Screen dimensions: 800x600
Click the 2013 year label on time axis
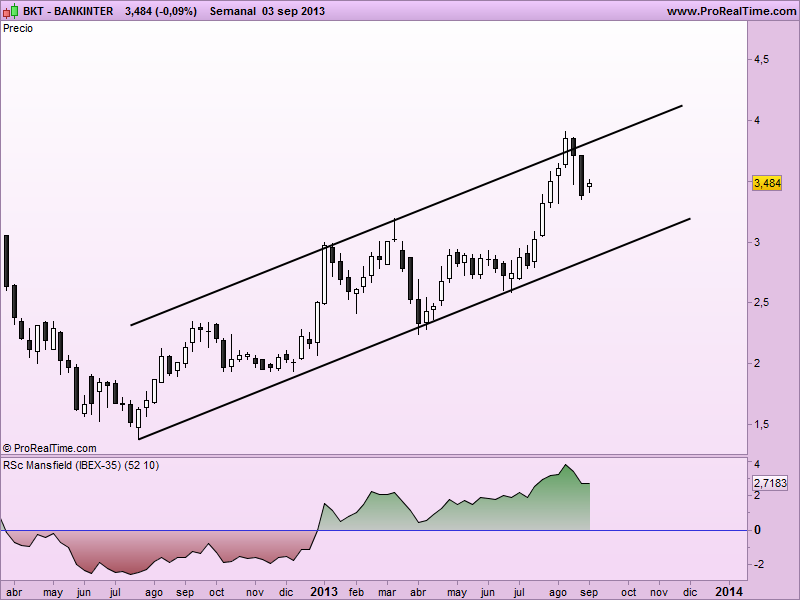point(324,591)
